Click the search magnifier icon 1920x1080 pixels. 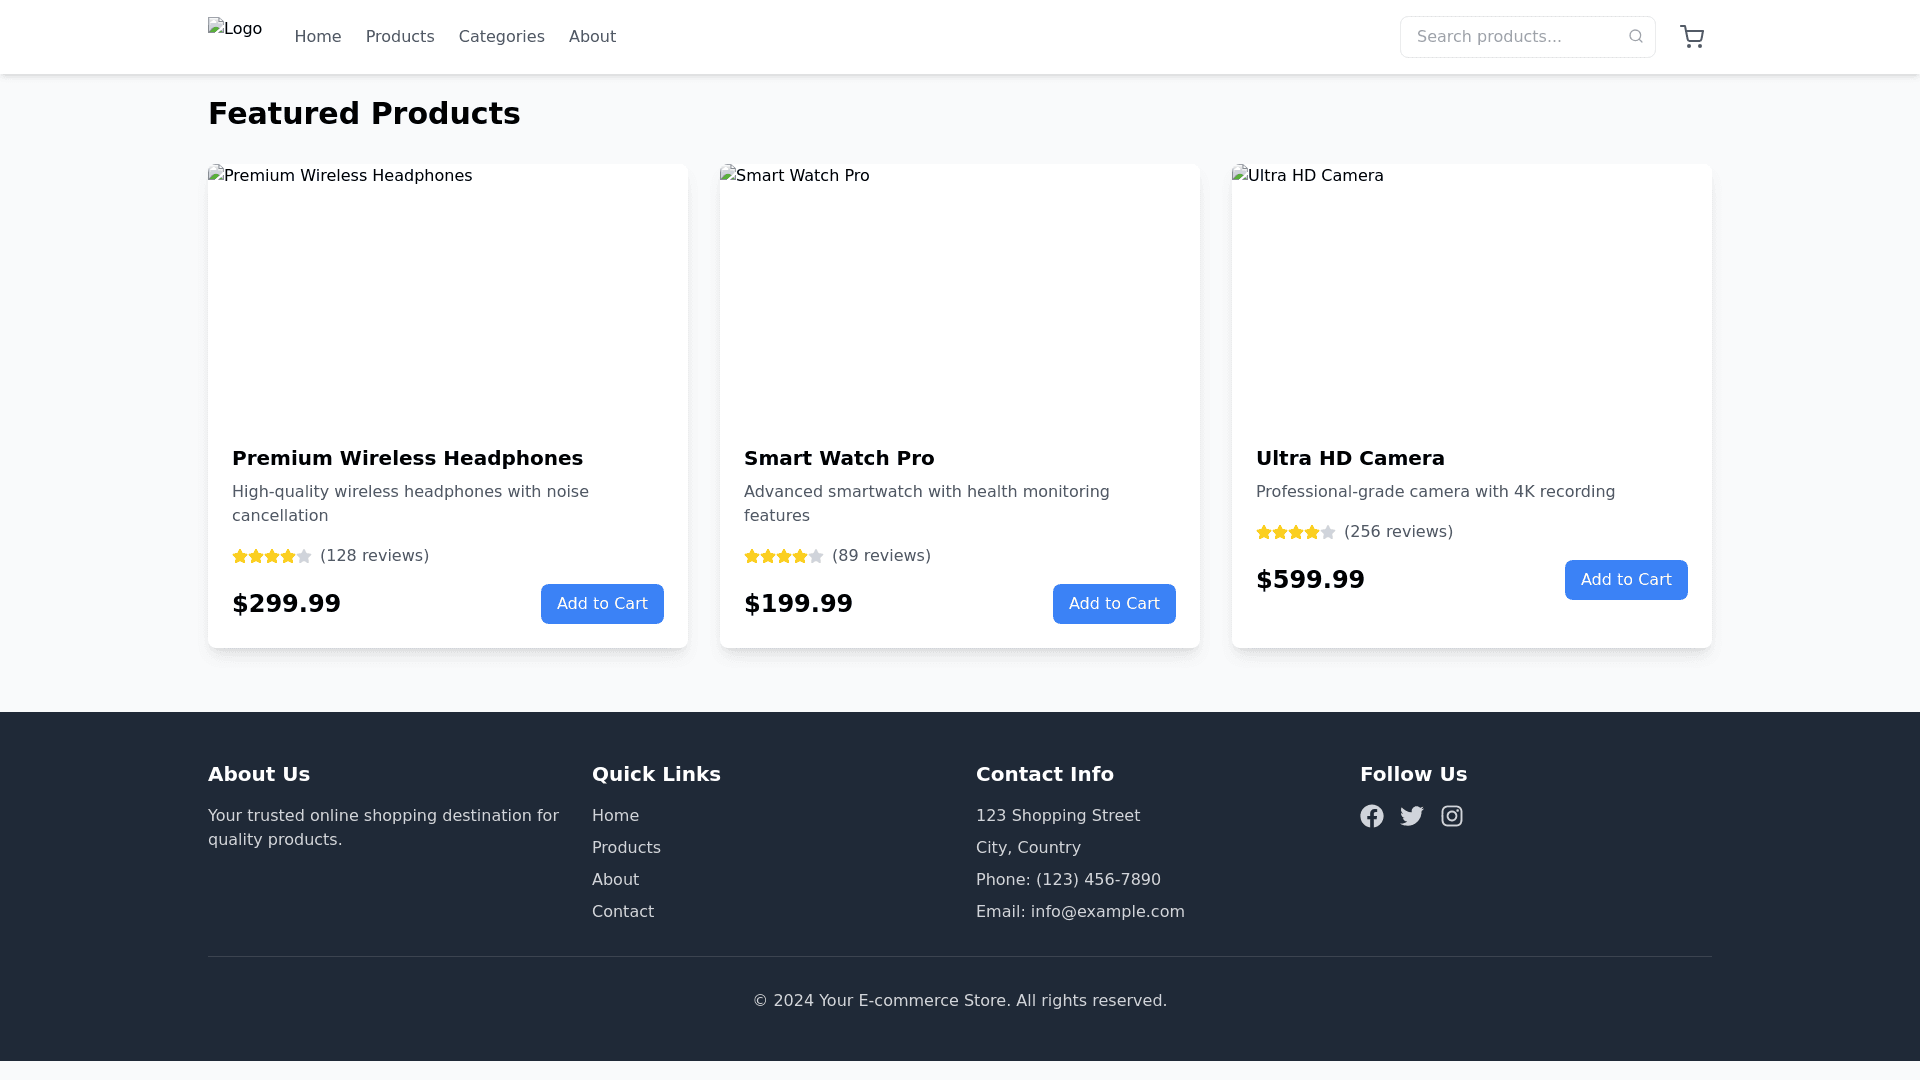click(x=1635, y=37)
